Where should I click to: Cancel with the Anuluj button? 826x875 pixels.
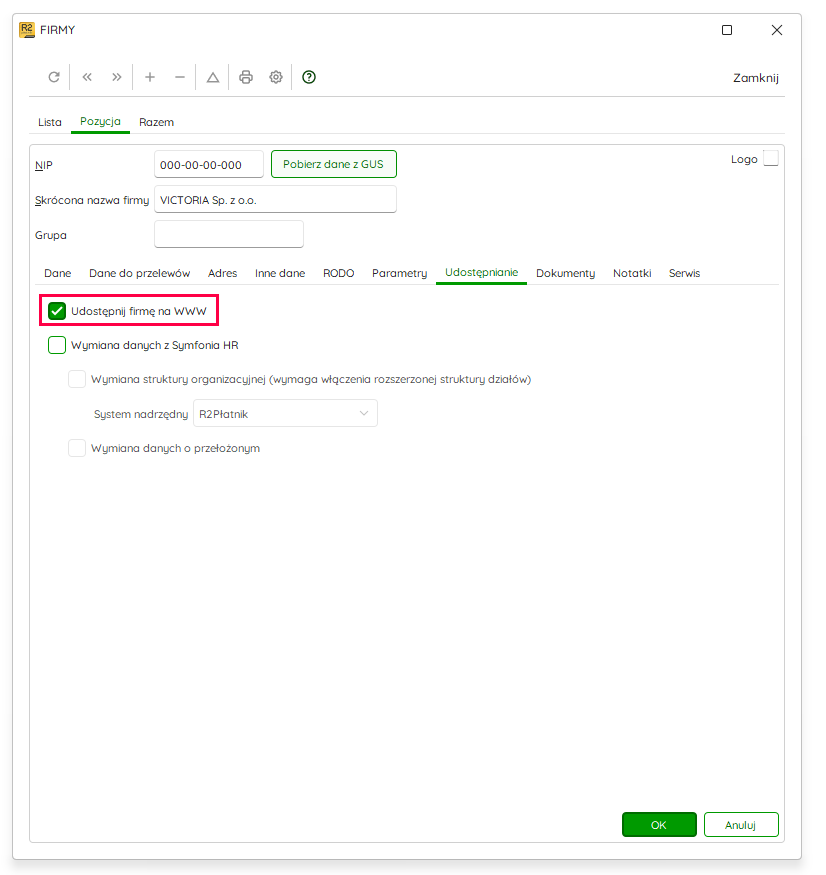[x=741, y=824]
